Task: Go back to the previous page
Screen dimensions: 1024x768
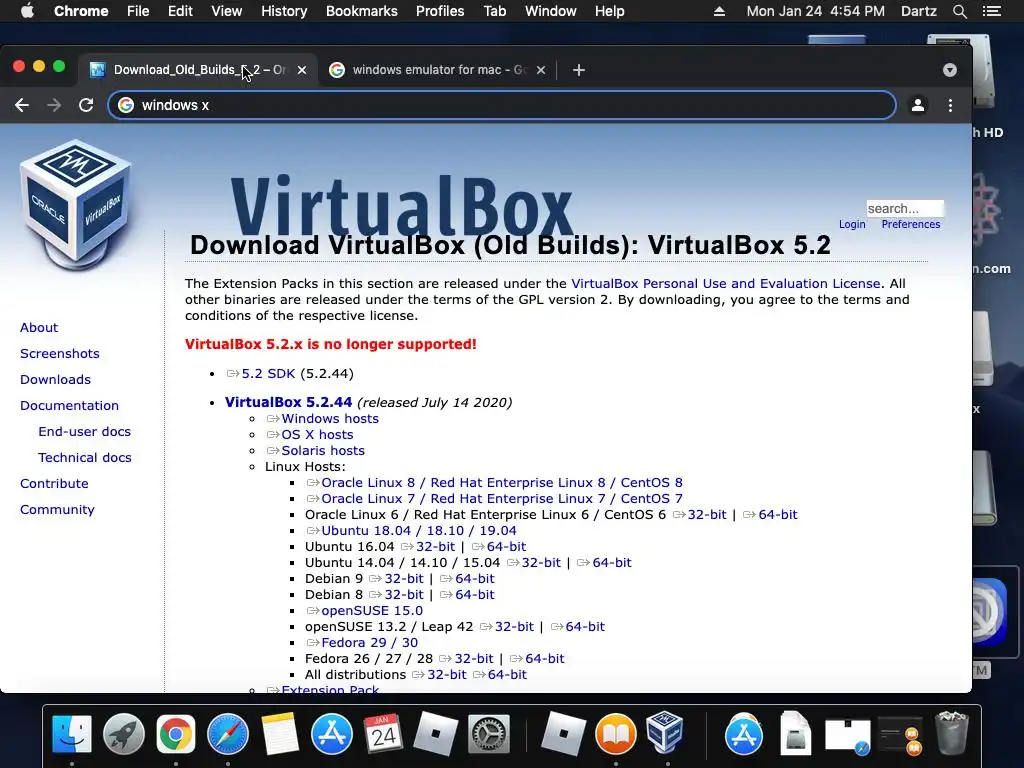Action: (22, 105)
